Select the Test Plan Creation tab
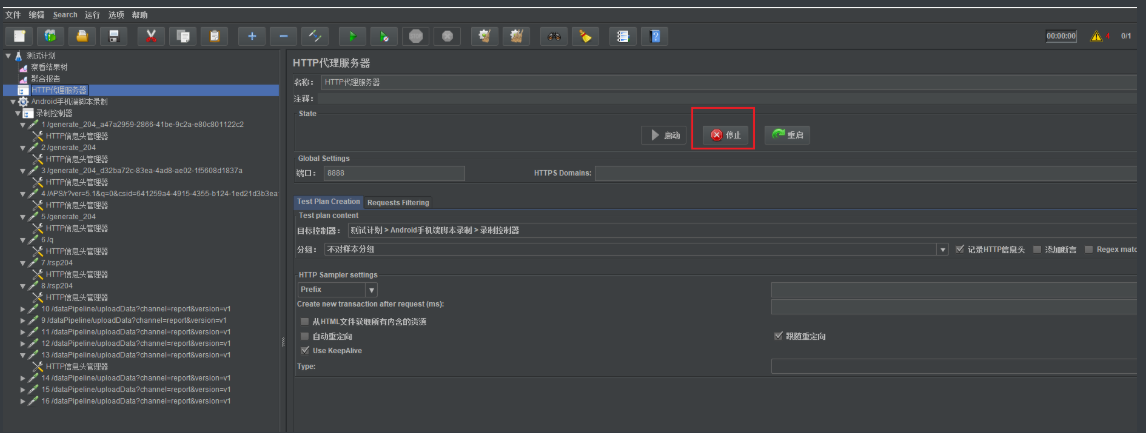 pyautogui.click(x=329, y=202)
